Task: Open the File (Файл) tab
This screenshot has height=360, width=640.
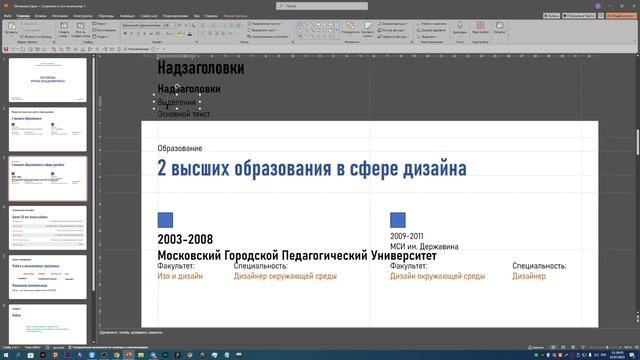Action: [x=8, y=16]
